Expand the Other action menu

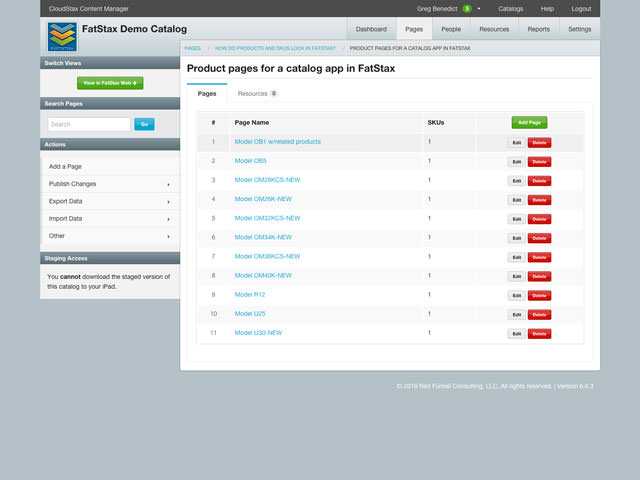pyautogui.click(x=111, y=236)
